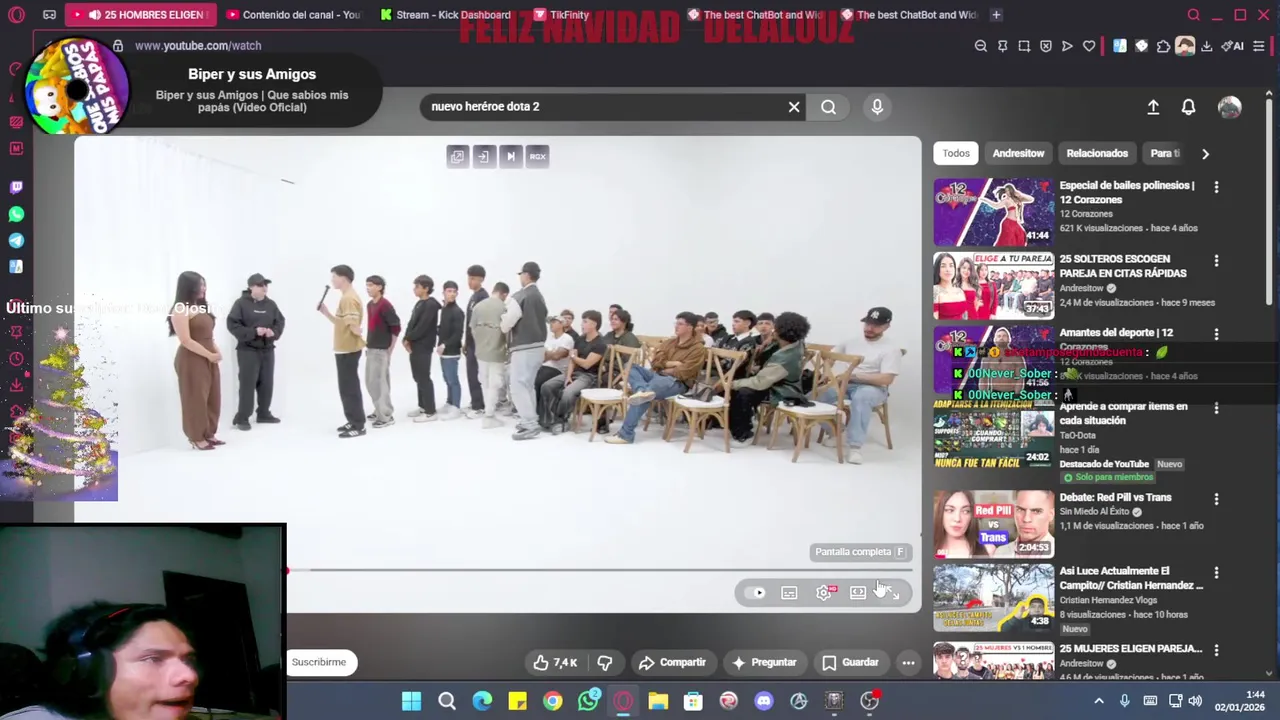
Task: Click the Compartir share button
Action: pyautogui.click(x=672, y=662)
